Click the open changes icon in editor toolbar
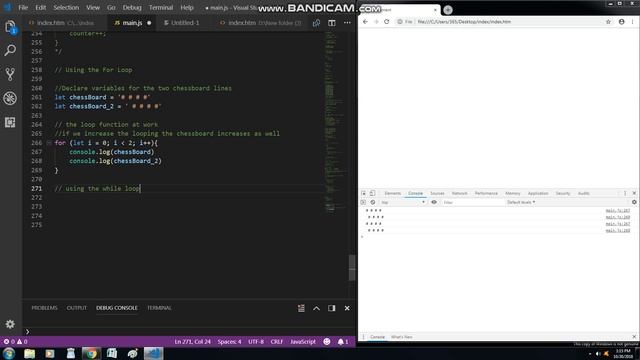The width and height of the screenshot is (640, 360). (316, 23)
